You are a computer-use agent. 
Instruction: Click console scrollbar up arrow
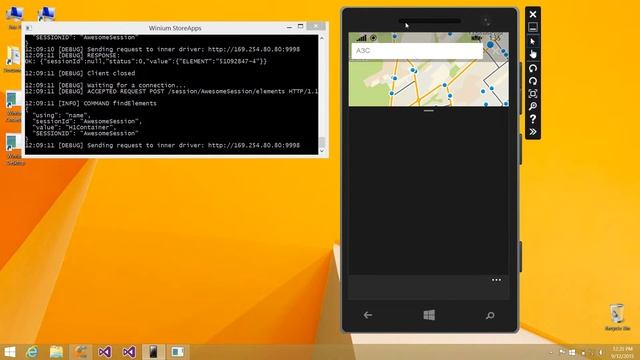coord(322,38)
